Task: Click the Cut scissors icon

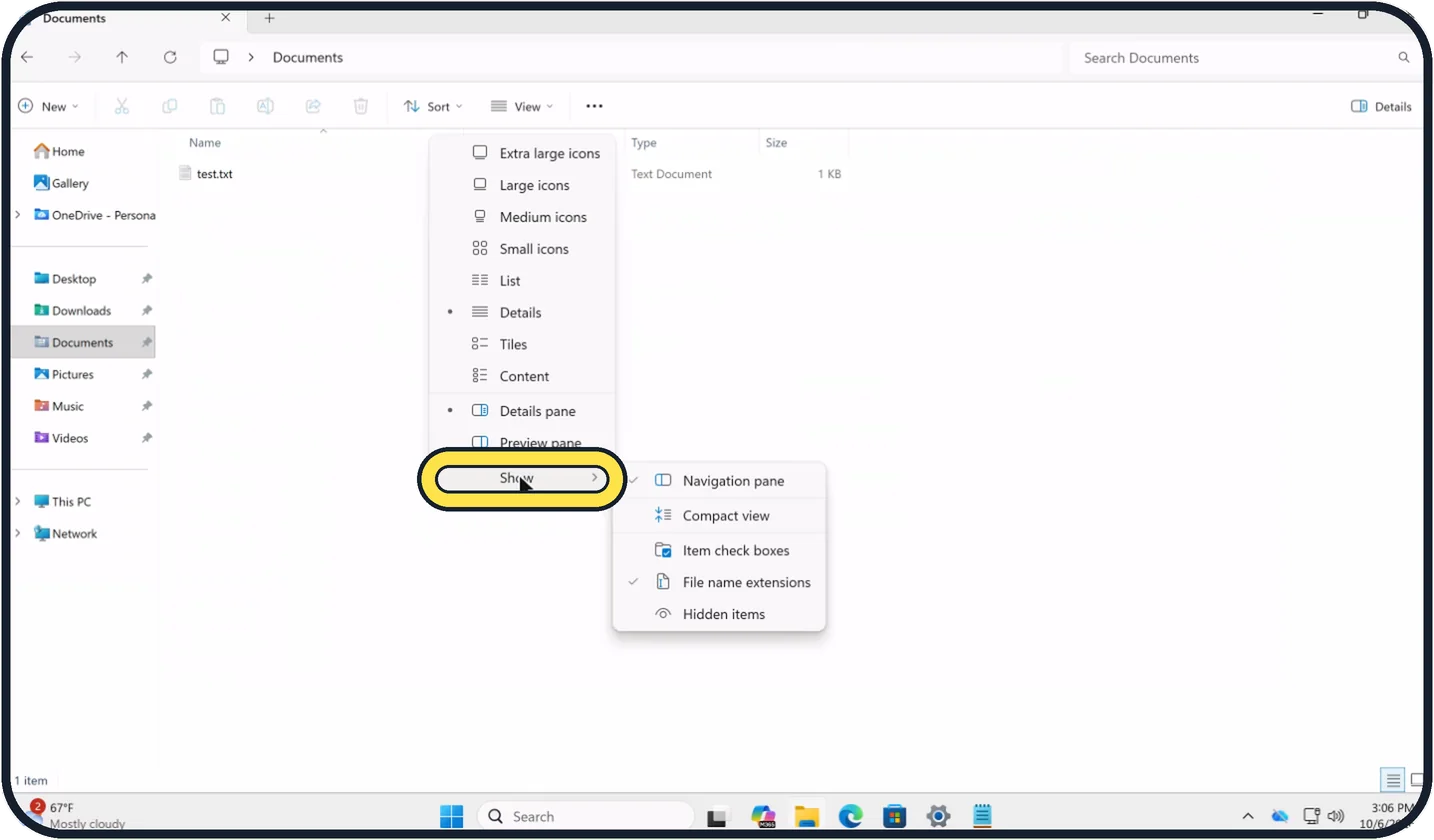Action: 122,106
